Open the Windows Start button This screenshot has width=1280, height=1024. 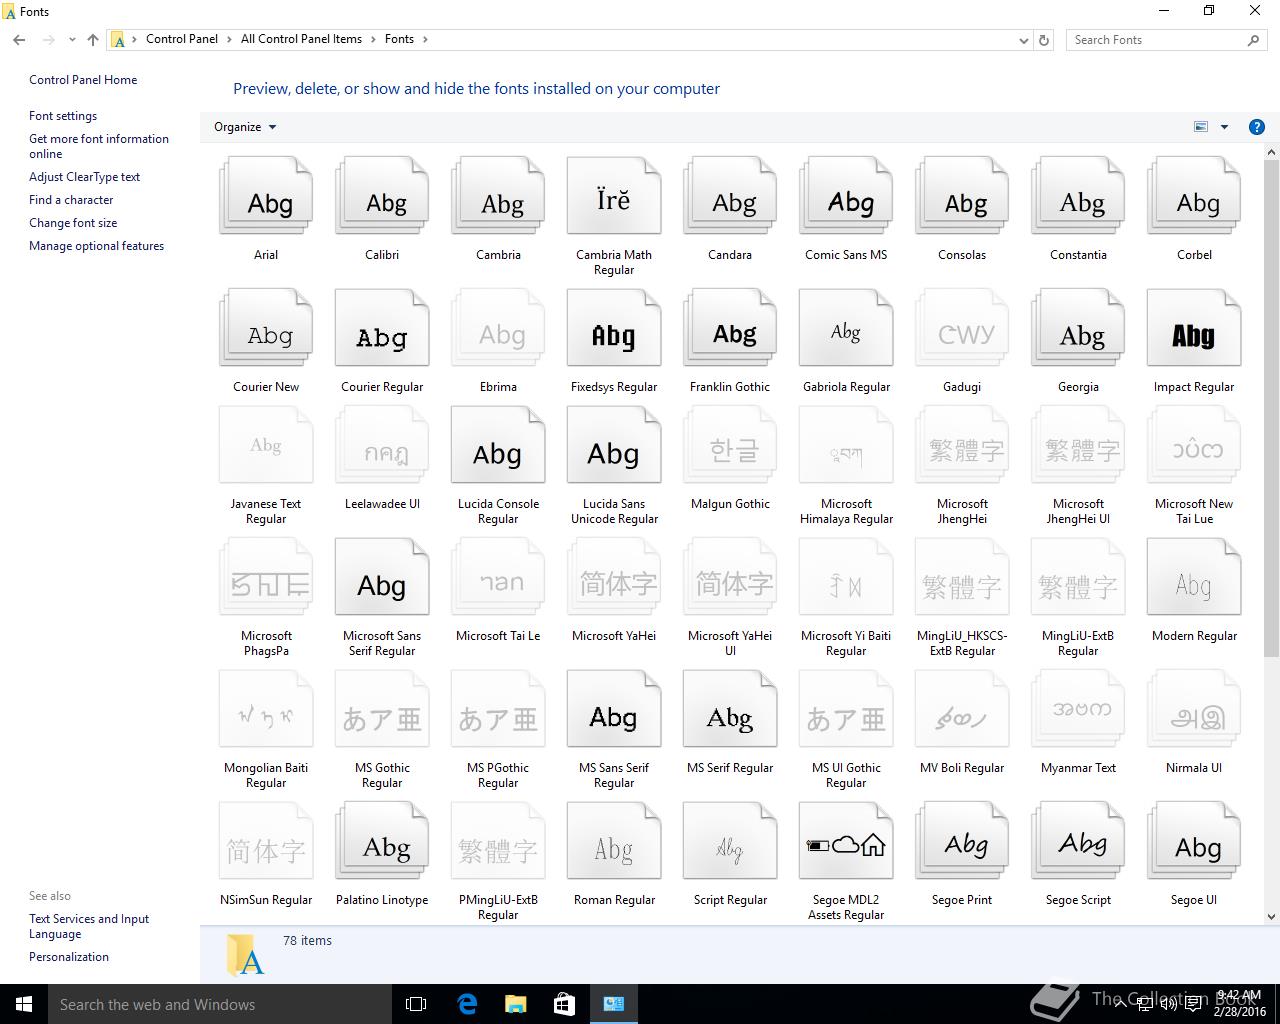pyautogui.click(x=24, y=1004)
